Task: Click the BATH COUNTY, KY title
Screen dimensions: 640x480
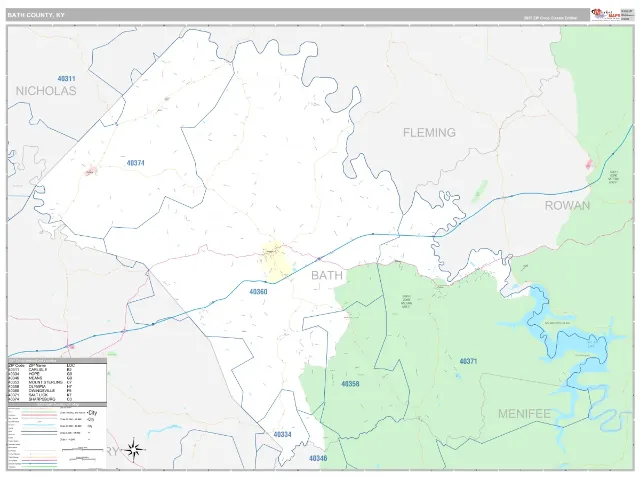Action: point(36,15)
